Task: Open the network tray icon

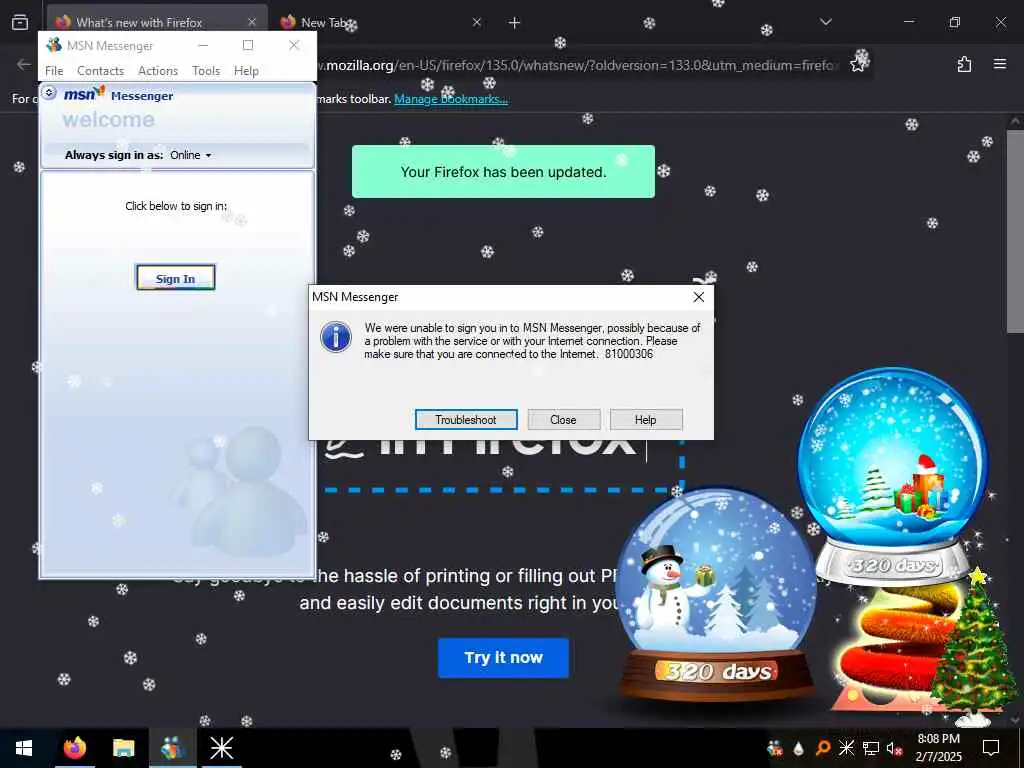Action: (871, 748)
